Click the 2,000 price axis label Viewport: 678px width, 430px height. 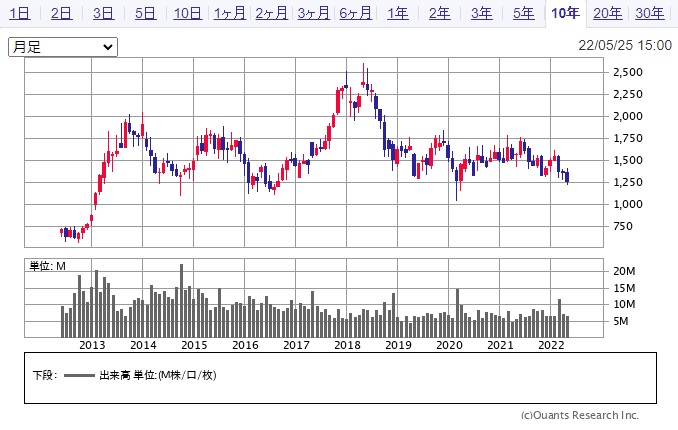pyautogui.click(x=628, y=116)
